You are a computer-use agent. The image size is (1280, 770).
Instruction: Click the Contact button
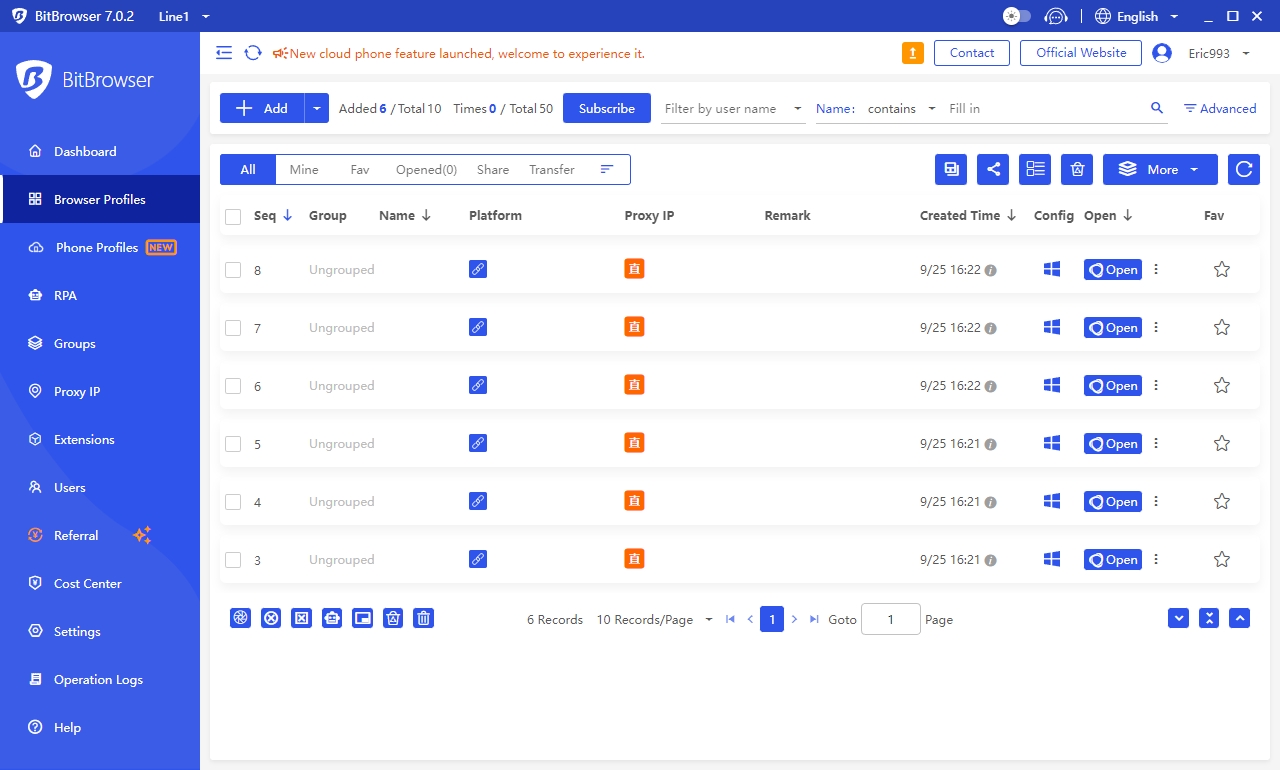click(972, 53)
